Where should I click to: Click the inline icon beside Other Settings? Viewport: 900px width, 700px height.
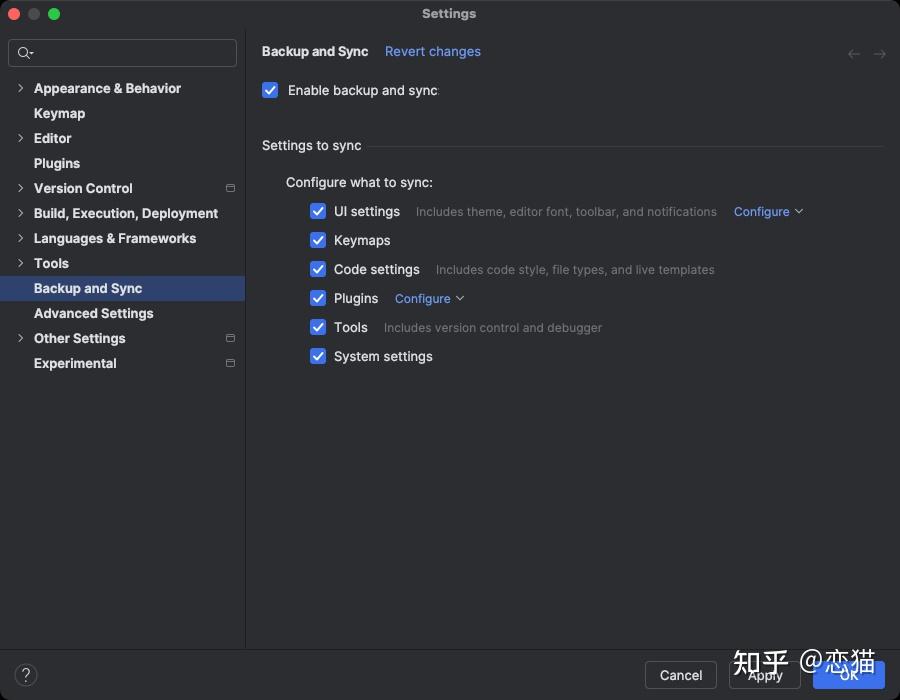point(230,338)
